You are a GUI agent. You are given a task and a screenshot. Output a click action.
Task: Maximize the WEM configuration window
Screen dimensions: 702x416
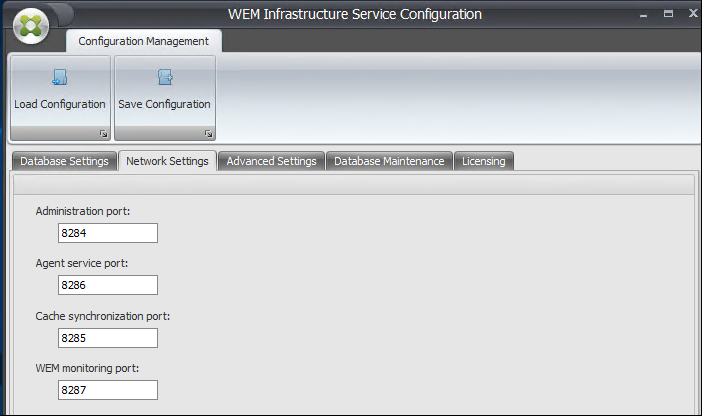tap(668, 14)
